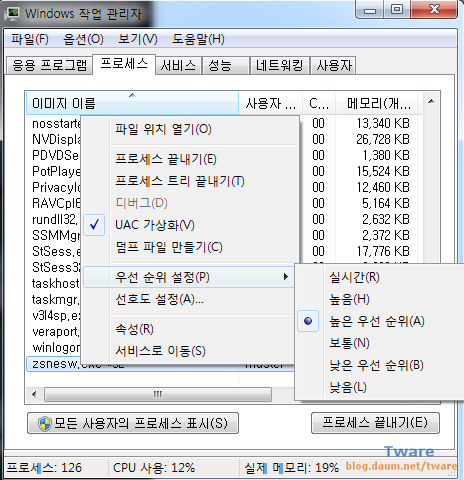Open the 파일(F) menu
This screenshot has width=464, height=480.
click(x=30, y=39)
